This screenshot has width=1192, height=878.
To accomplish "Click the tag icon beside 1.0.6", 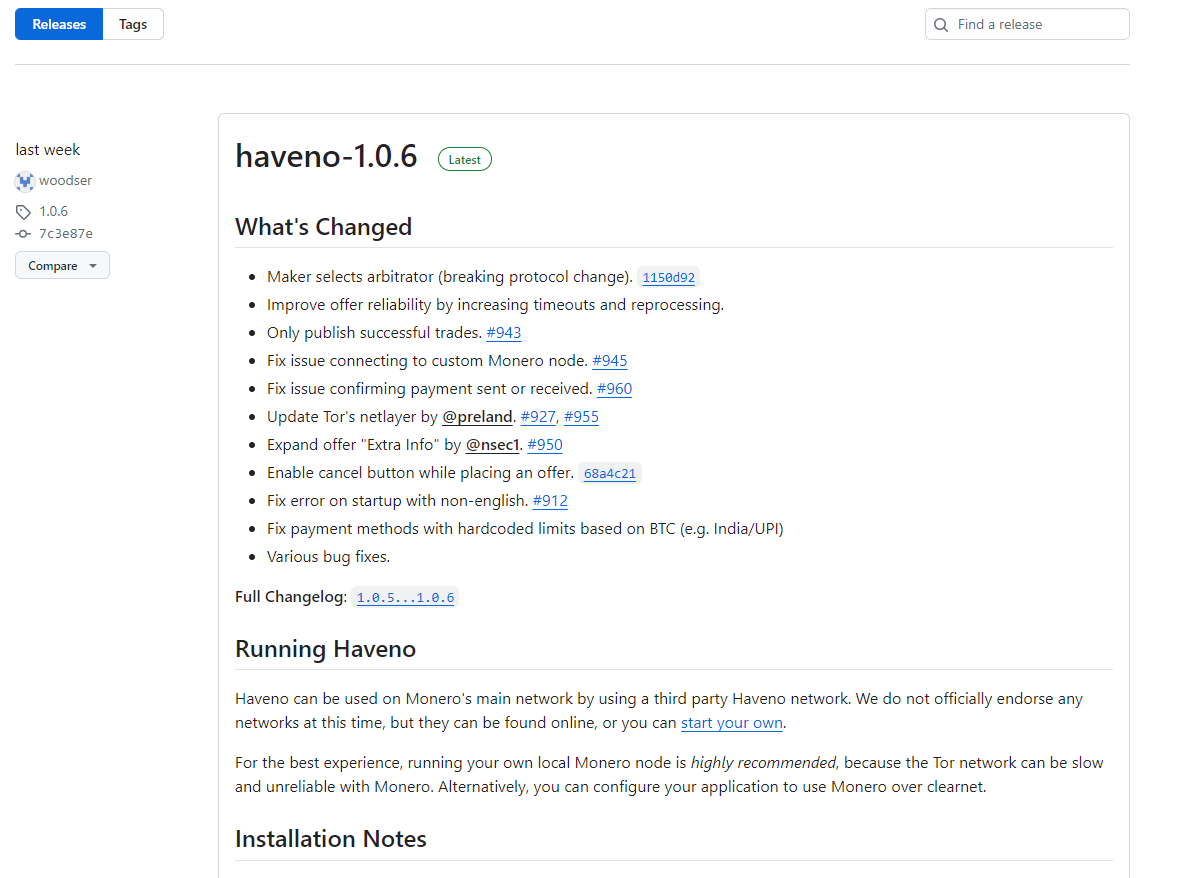I will point(24,212).
